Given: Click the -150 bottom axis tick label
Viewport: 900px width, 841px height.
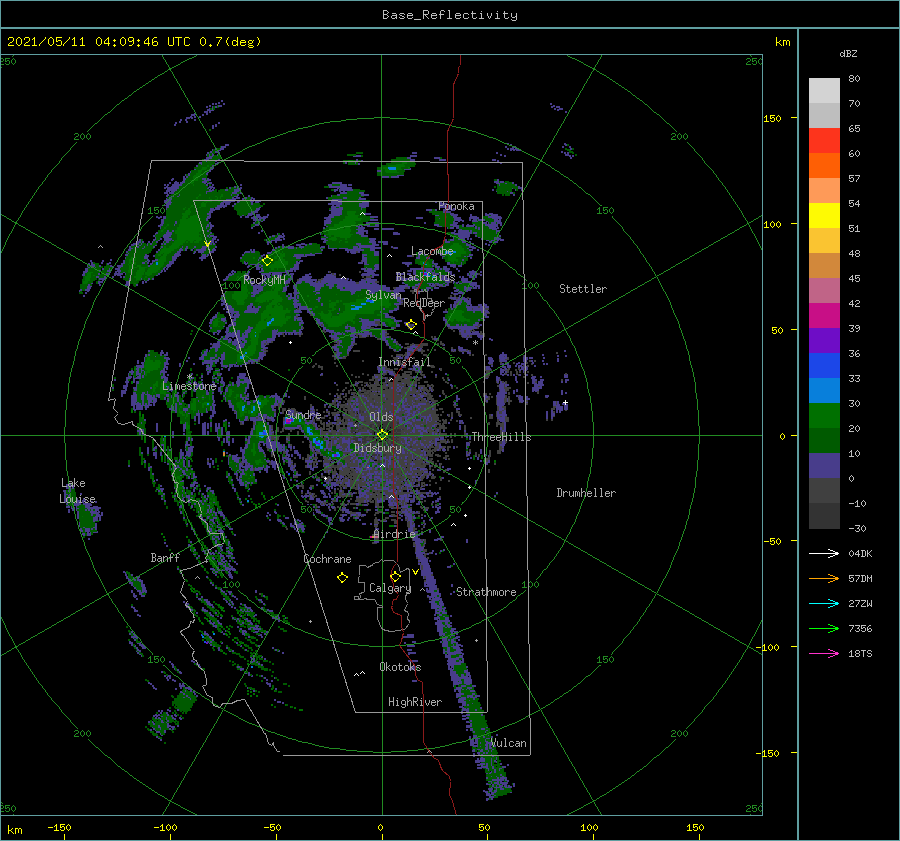Looking at the screenshot, I should 59,827.
